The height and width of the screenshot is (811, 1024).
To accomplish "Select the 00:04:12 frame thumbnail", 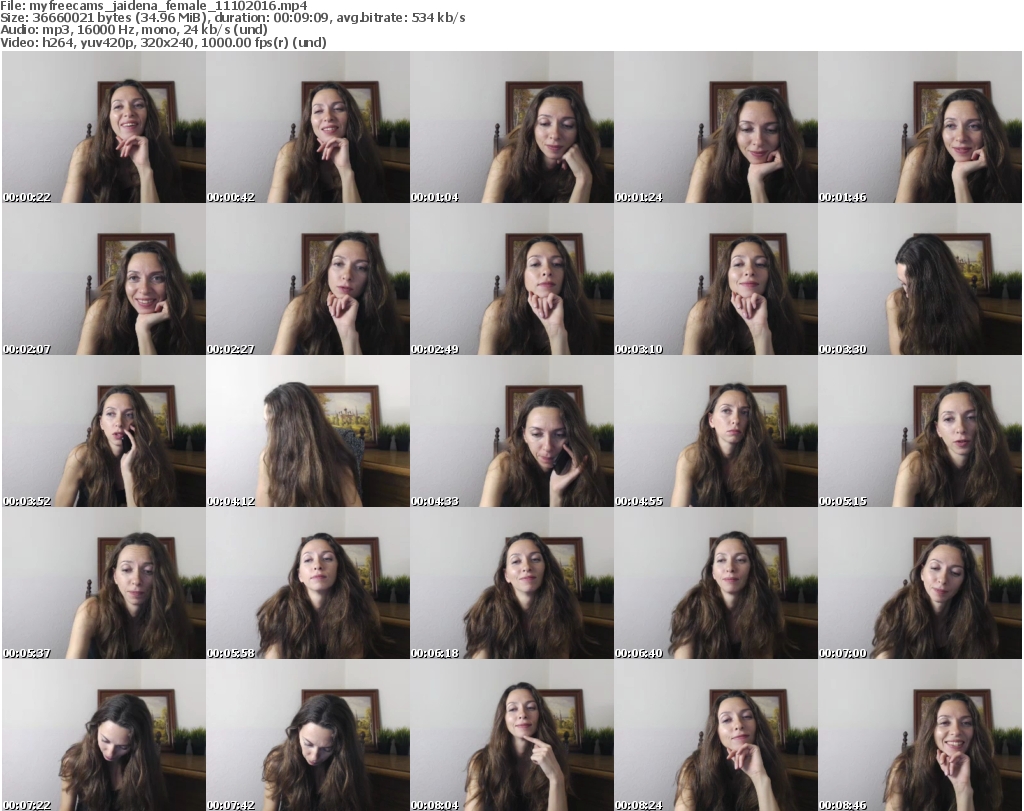I will [x=308, y=432].
